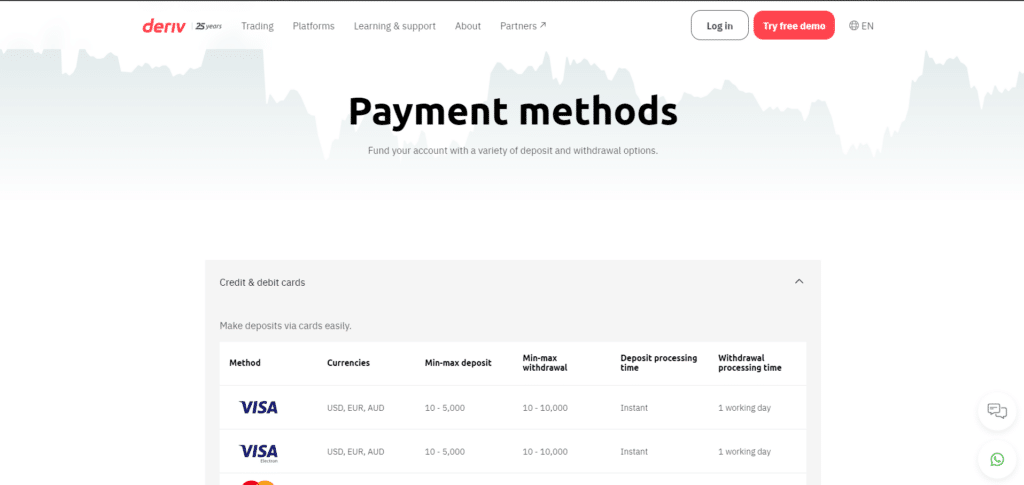Click the Credit & debit cards heading
The width and height of the screenshot is (1024, 485).
pyautogui.click(x=262, y=283)
